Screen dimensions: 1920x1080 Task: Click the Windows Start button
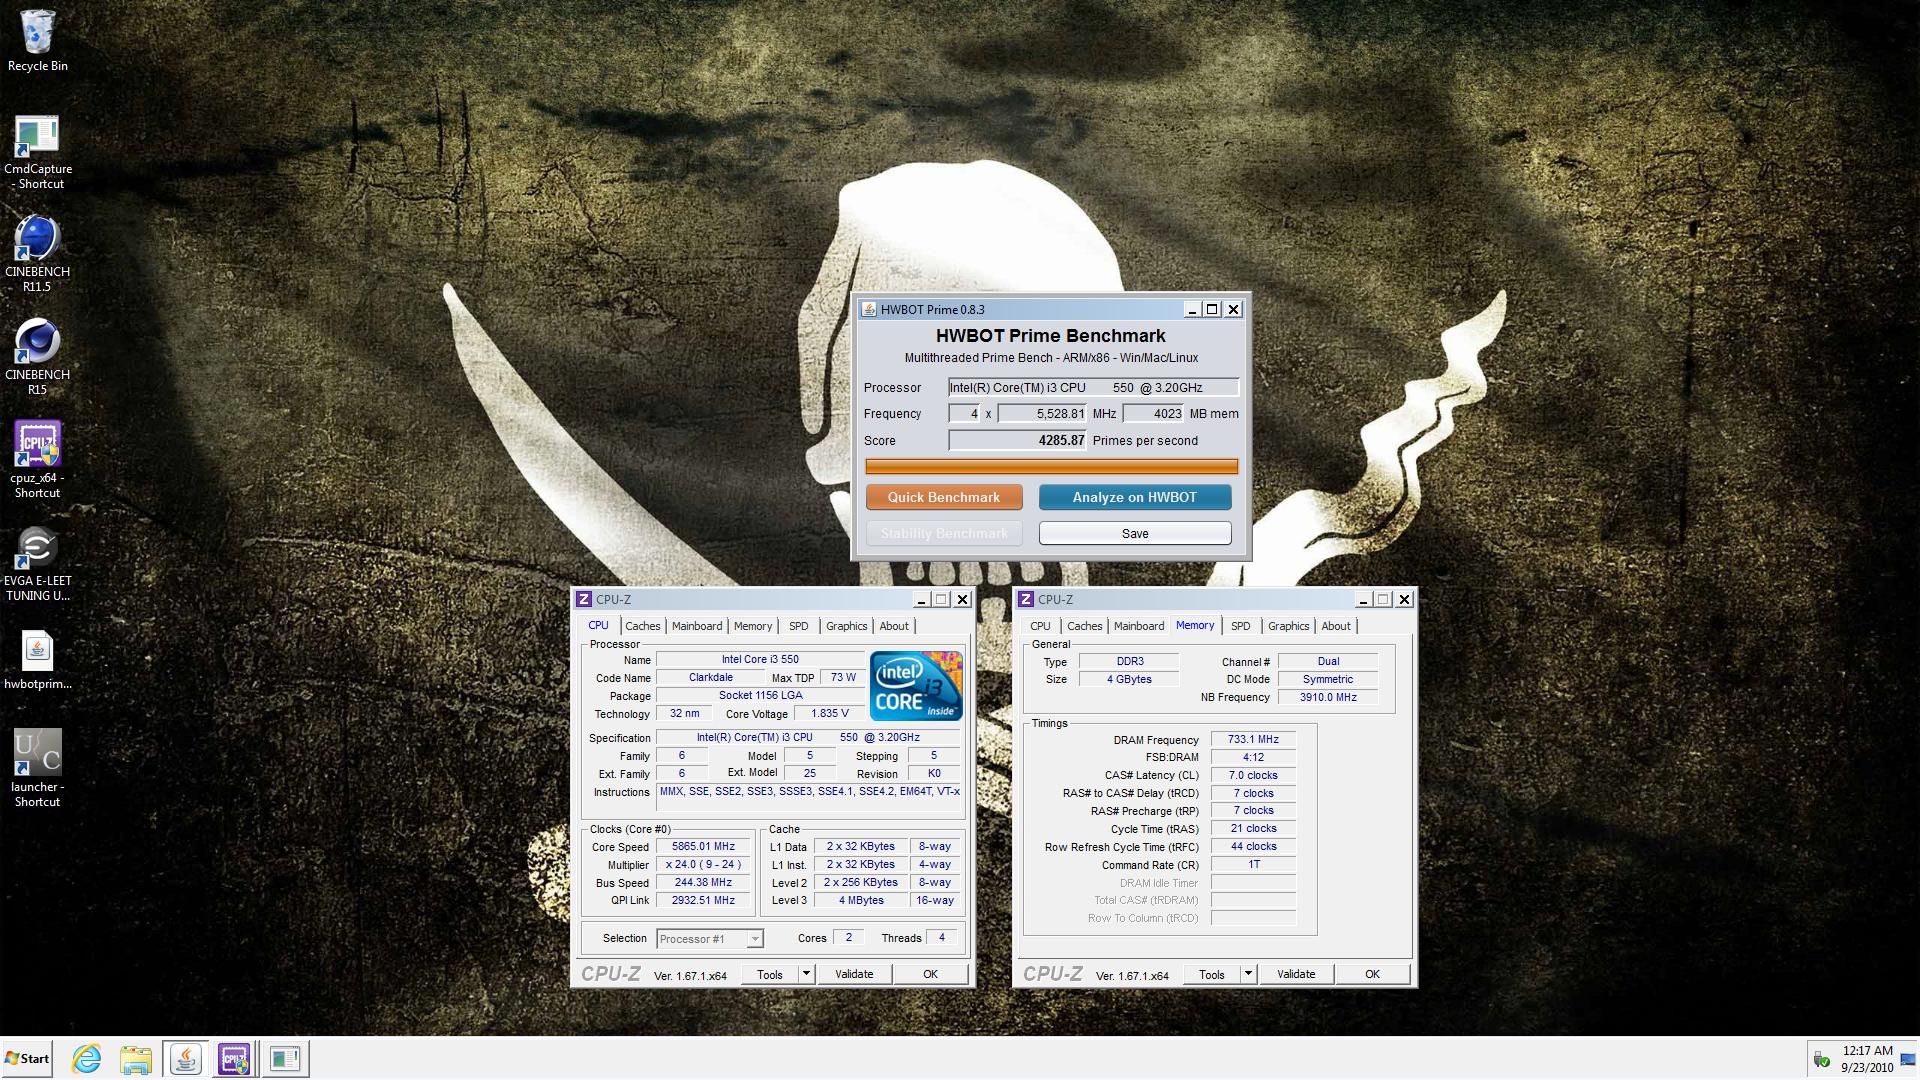(27, 1058)
